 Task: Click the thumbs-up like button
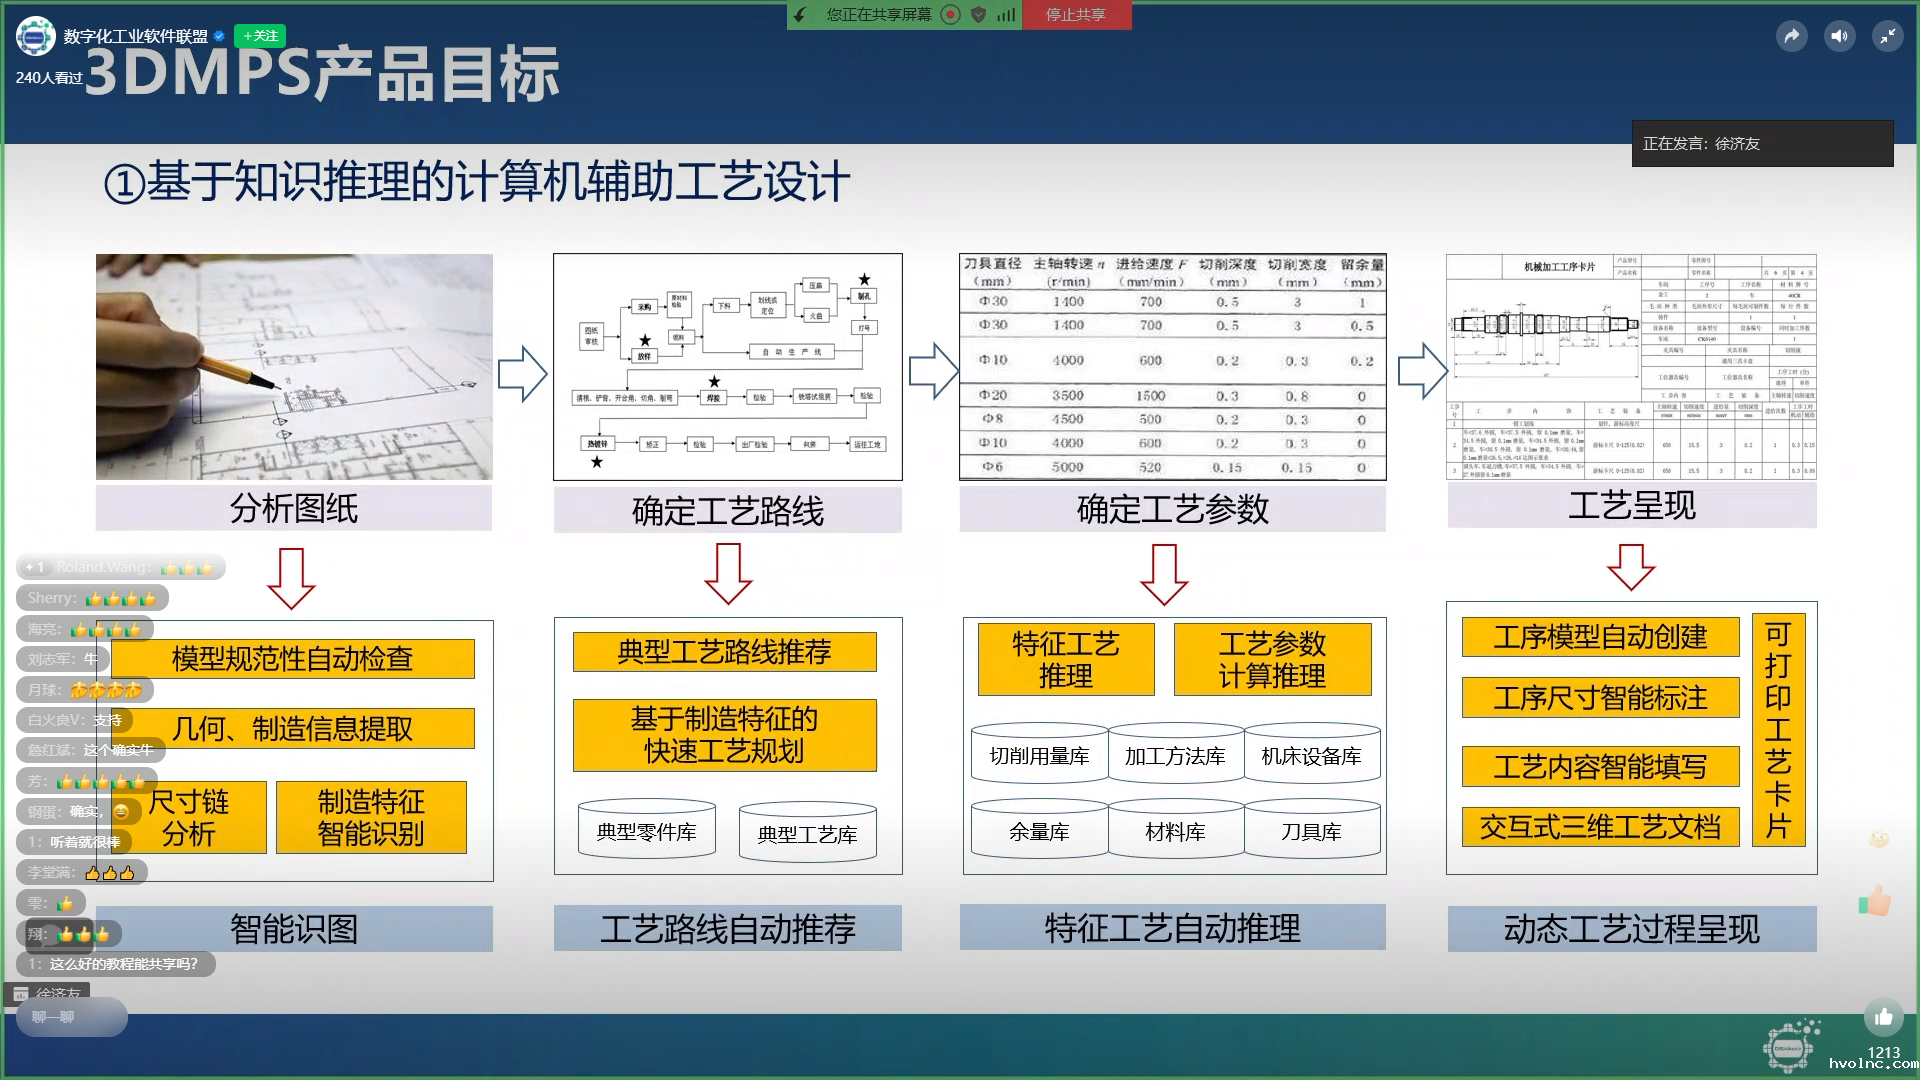point(1884,1018)
